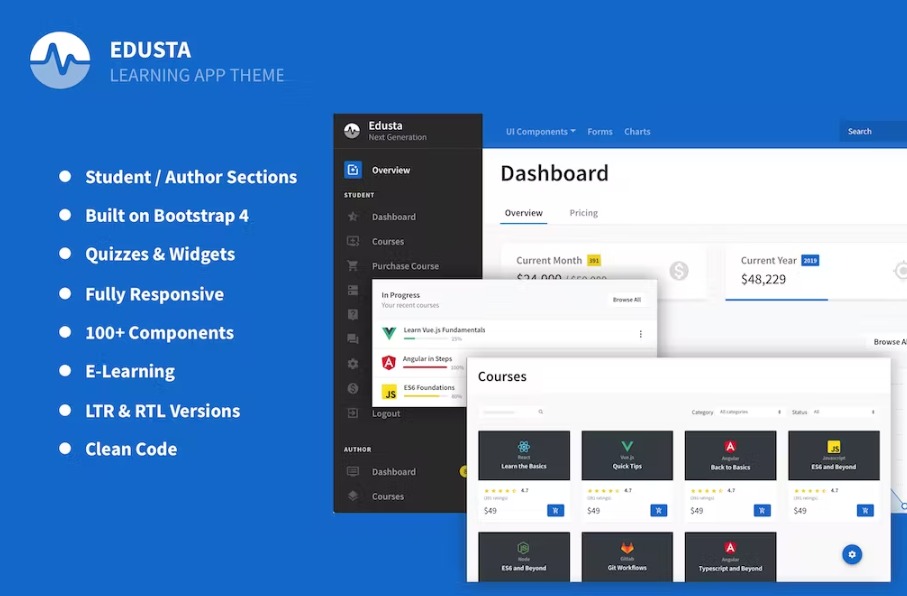Open the Category filter dropdown

[x=750, y=412]
